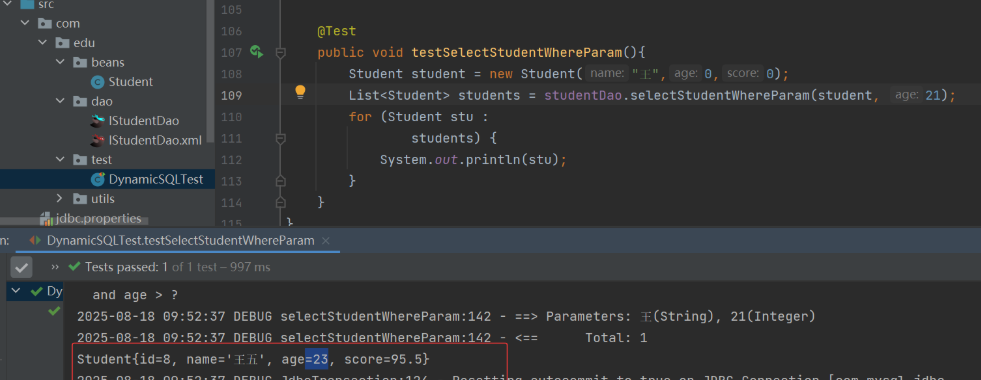Click the 'score:' inlay hint on line 108
The height and width of the screenshot is (380, 981).
743,74
